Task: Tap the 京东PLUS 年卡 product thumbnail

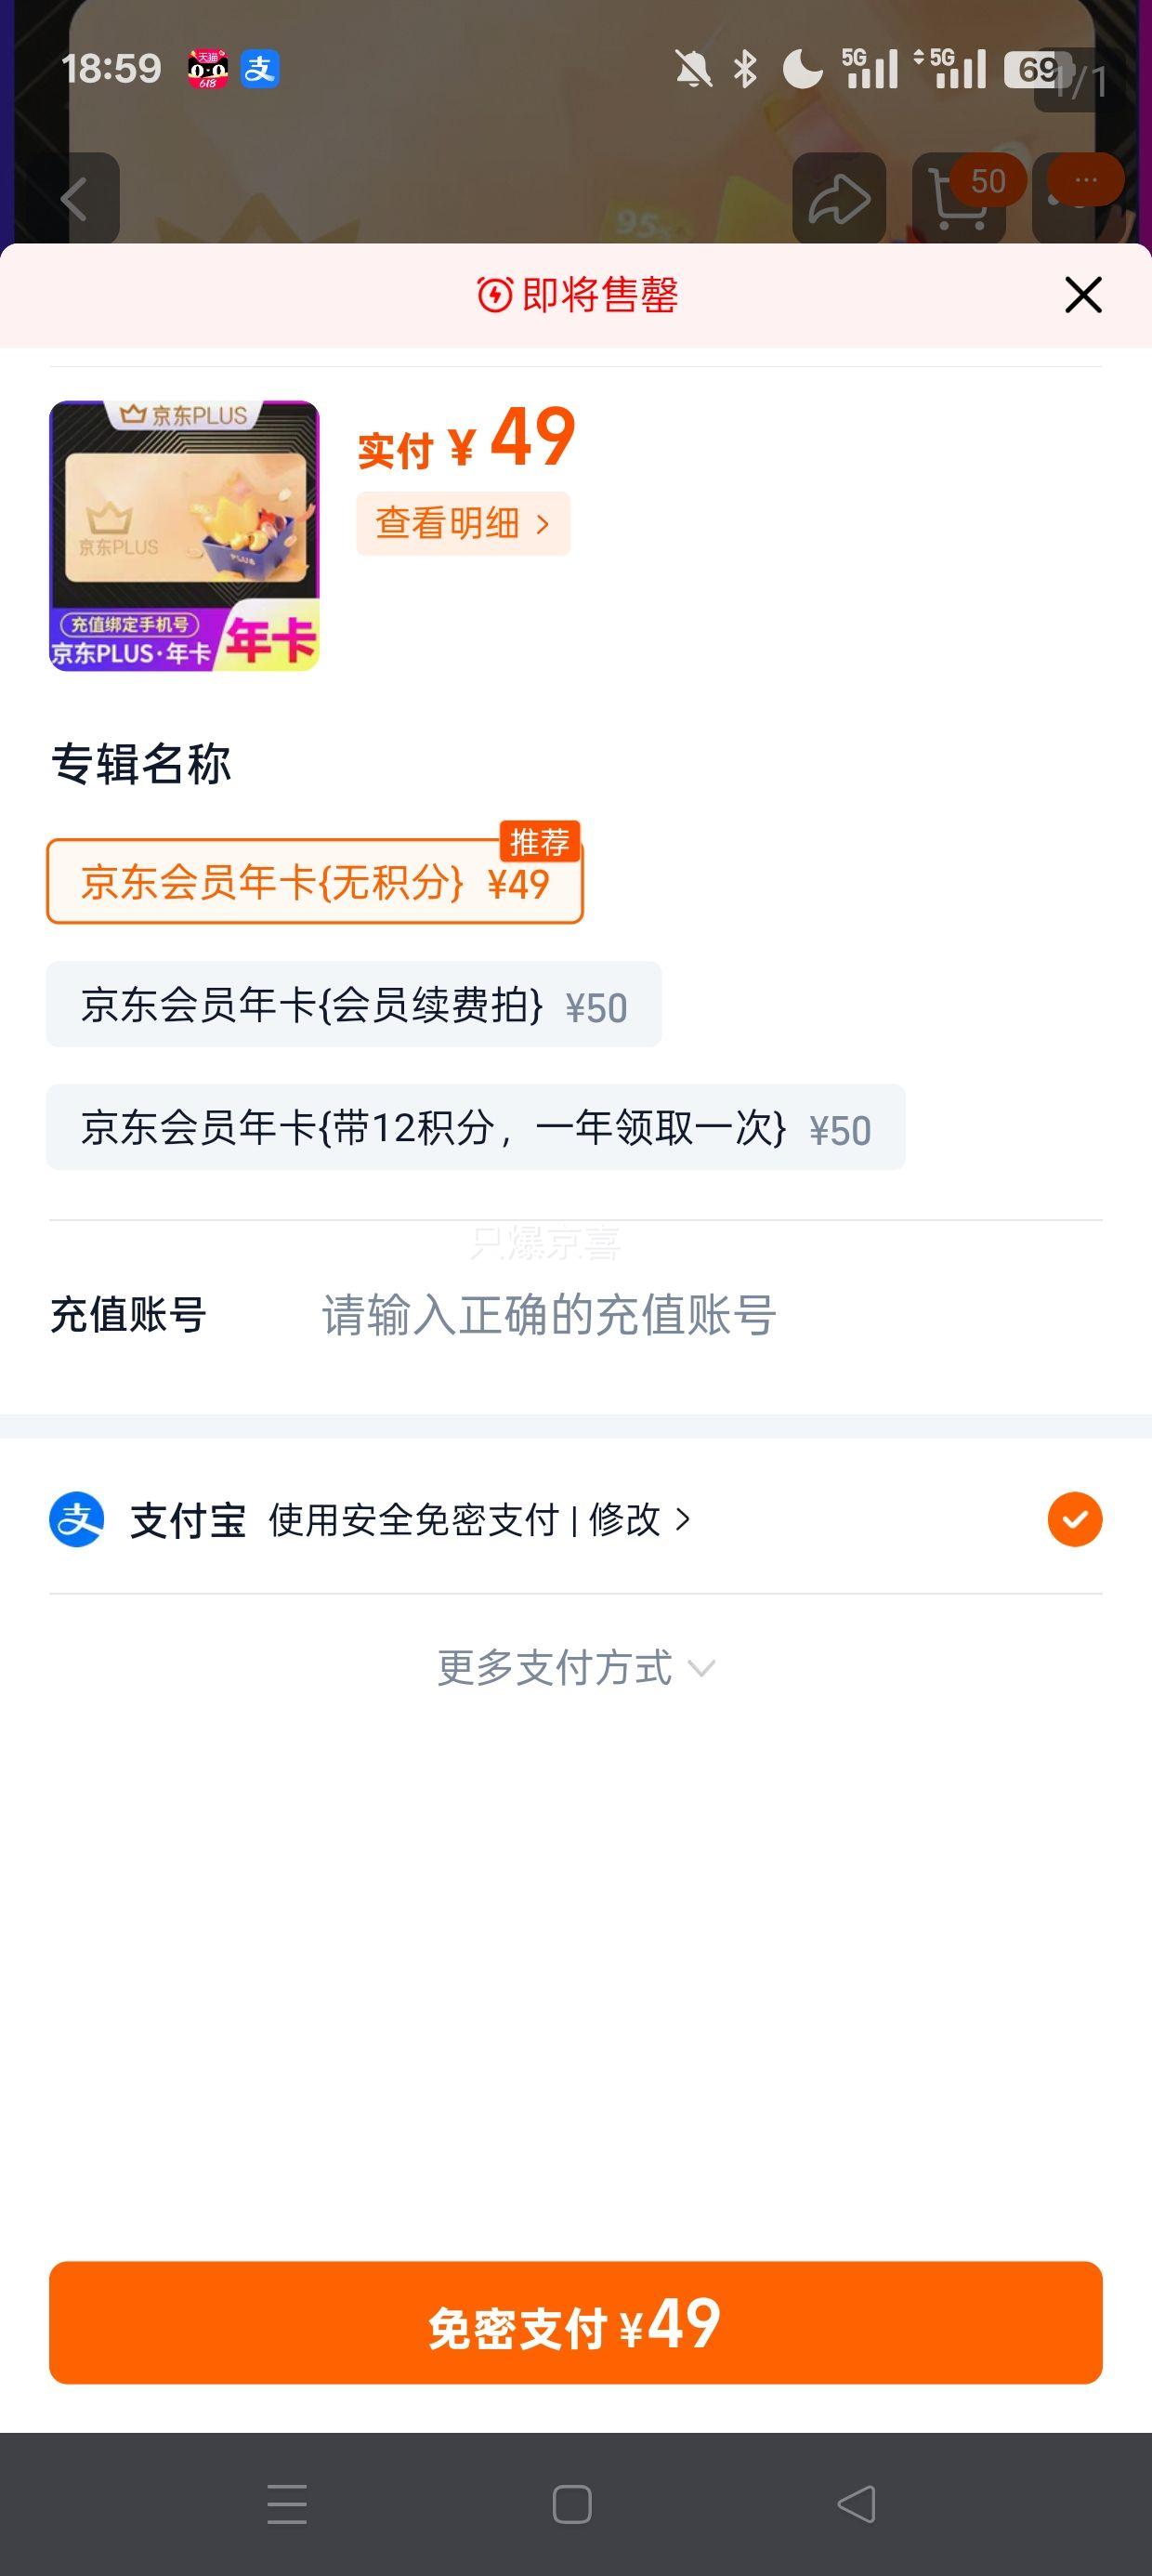Action: click(184, 535)
